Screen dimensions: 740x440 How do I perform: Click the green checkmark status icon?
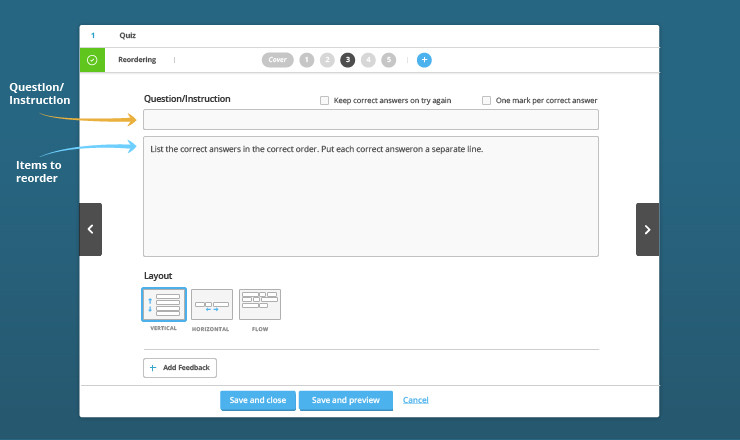[x=92, y=60]
